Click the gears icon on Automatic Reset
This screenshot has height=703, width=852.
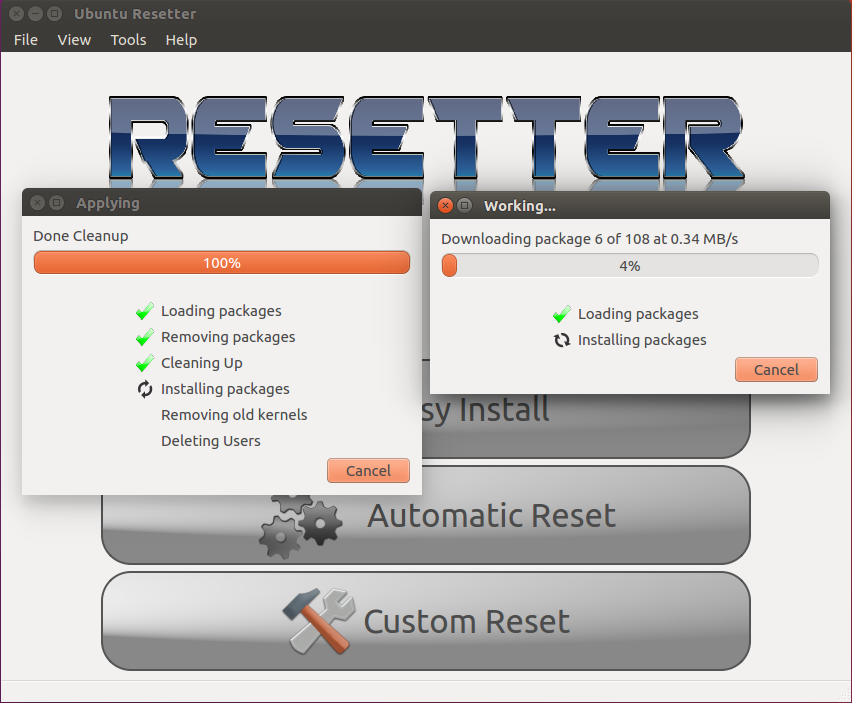[x=300, y=525]
